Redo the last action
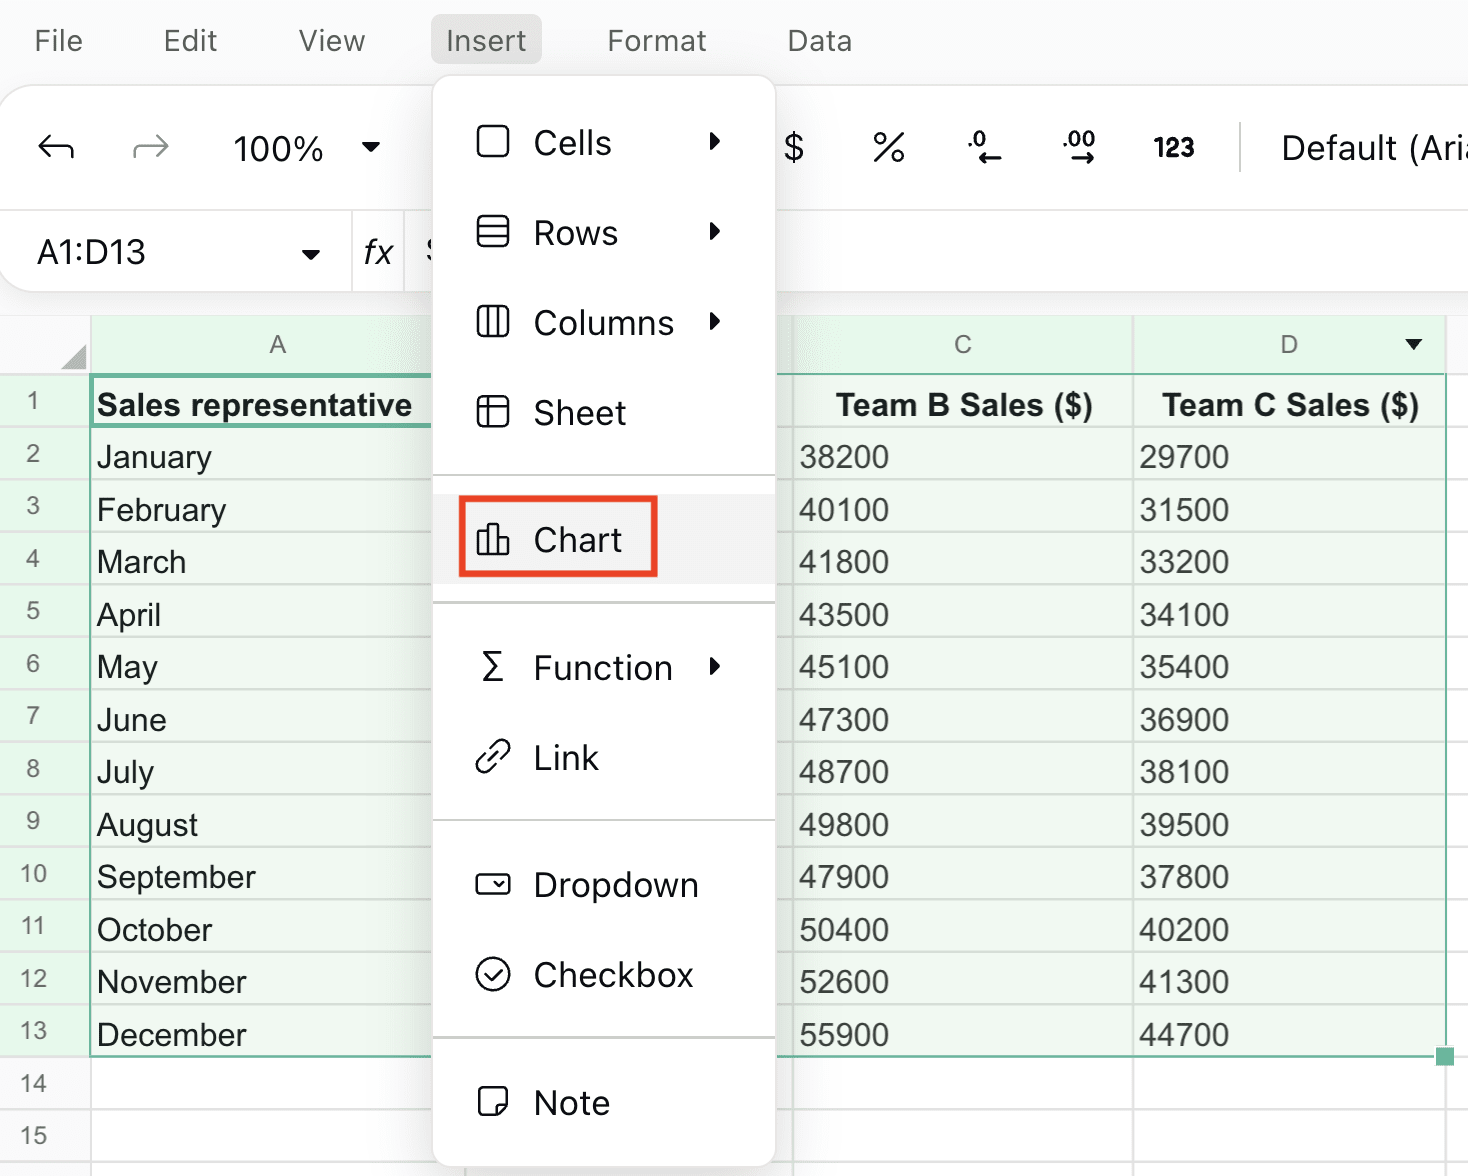This screenshot has width=1468, height=1176. [x=151, y=147]
